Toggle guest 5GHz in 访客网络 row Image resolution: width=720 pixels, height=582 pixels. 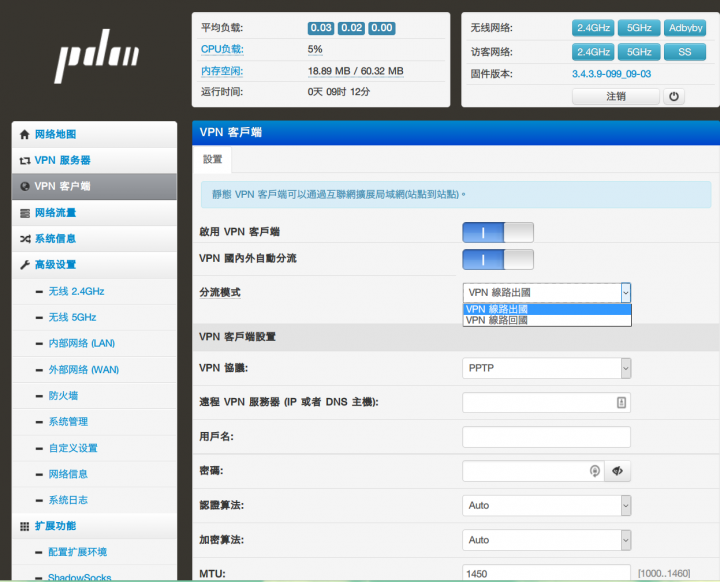coord(639,52)
